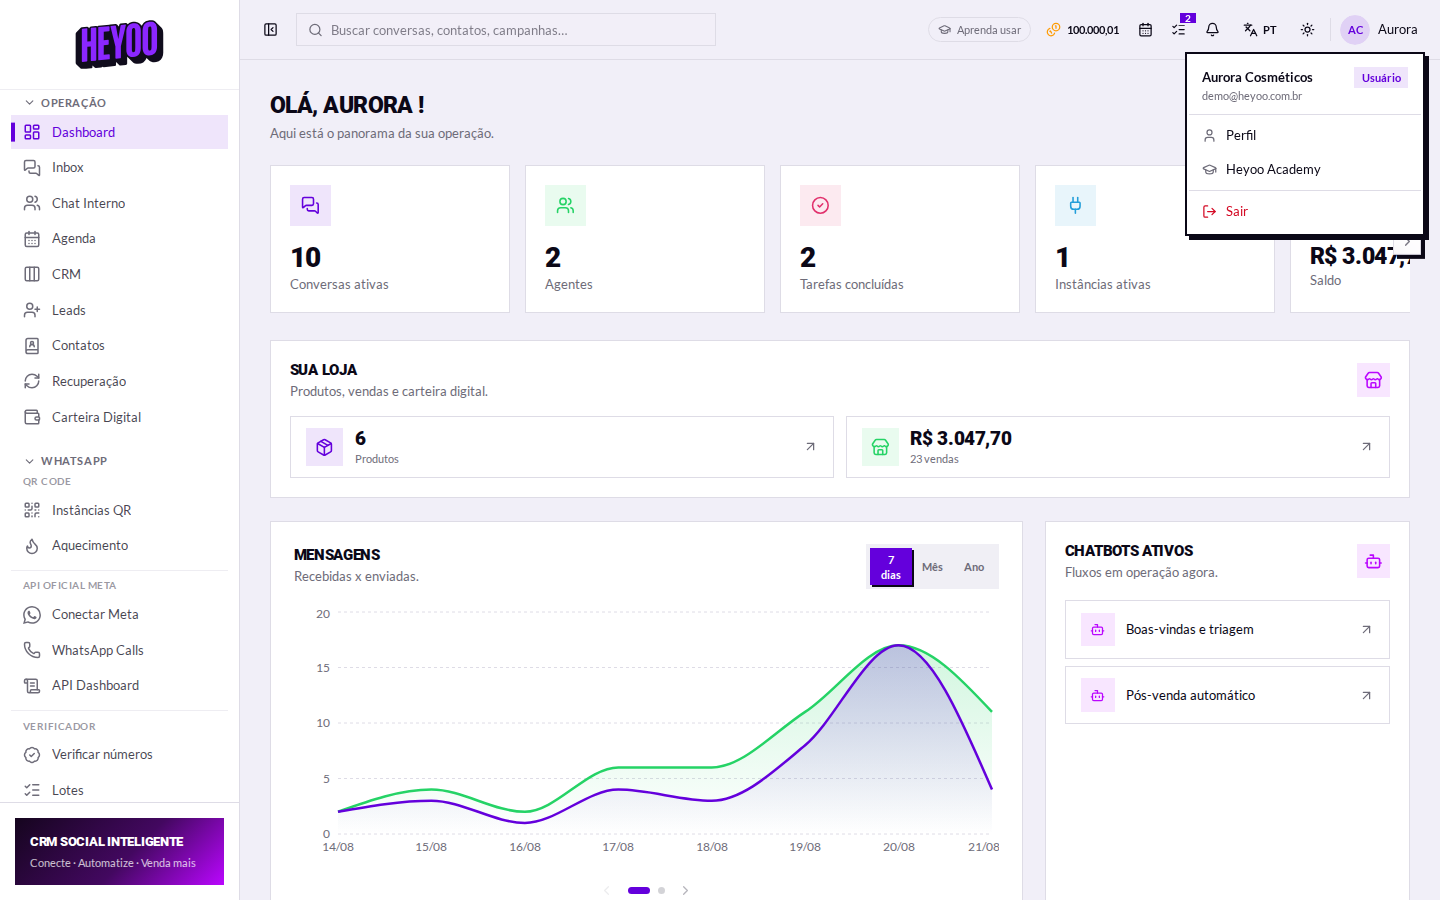Collapse the sidebar with the panel icon
1440x900 pixels.
(x=270, y=30)
